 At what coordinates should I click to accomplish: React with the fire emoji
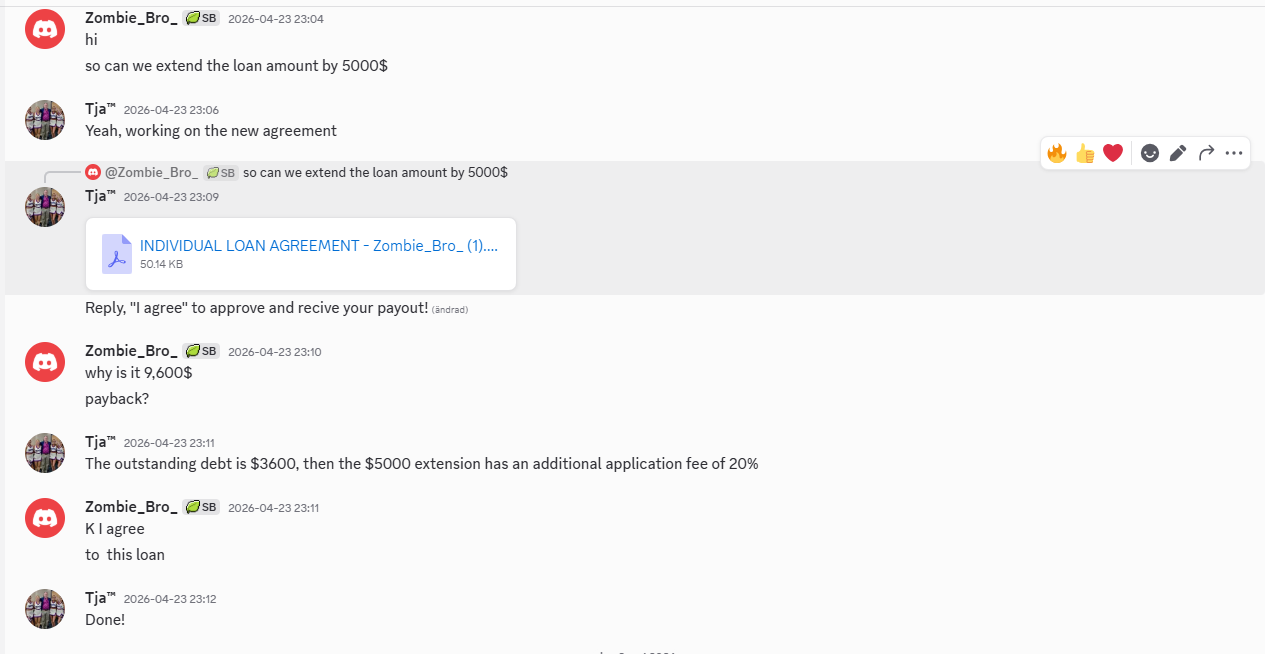point(1057,153)
